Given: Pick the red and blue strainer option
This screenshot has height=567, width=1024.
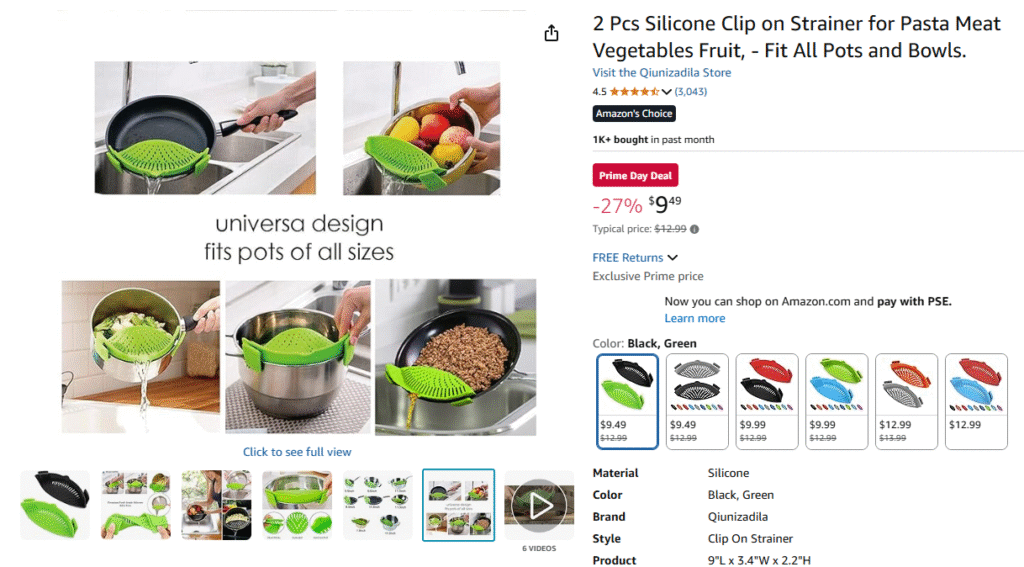Looking at the screenshot, I should pyautogui.click(x=976, y=401).
